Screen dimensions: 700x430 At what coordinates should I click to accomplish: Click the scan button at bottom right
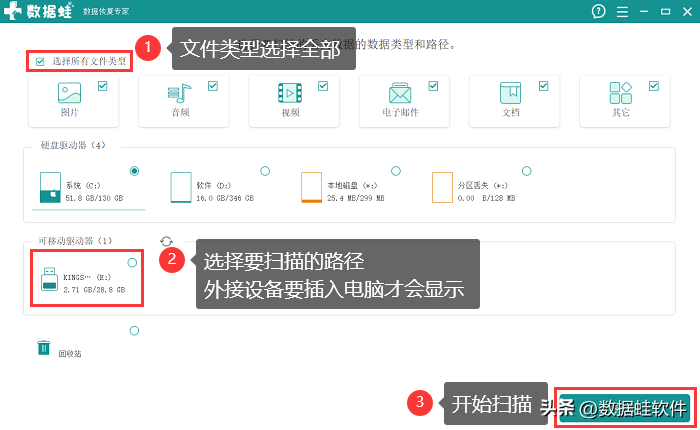[x=624, y=406]
